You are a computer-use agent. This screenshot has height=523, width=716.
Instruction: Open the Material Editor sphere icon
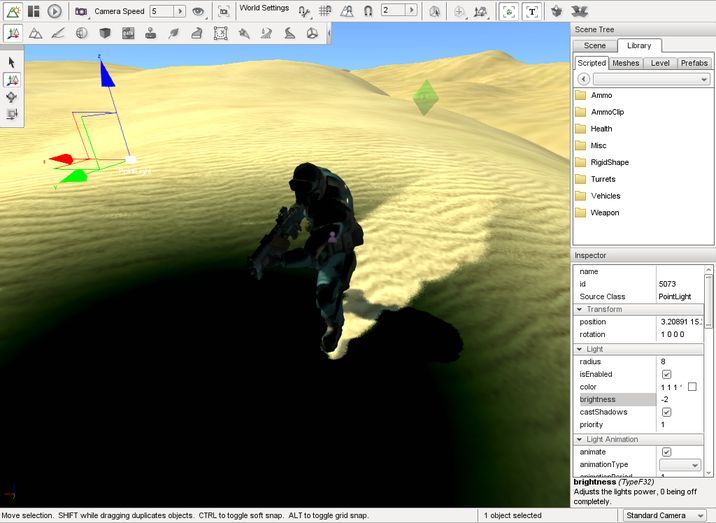pyautogui.click(x=82, y=33)
